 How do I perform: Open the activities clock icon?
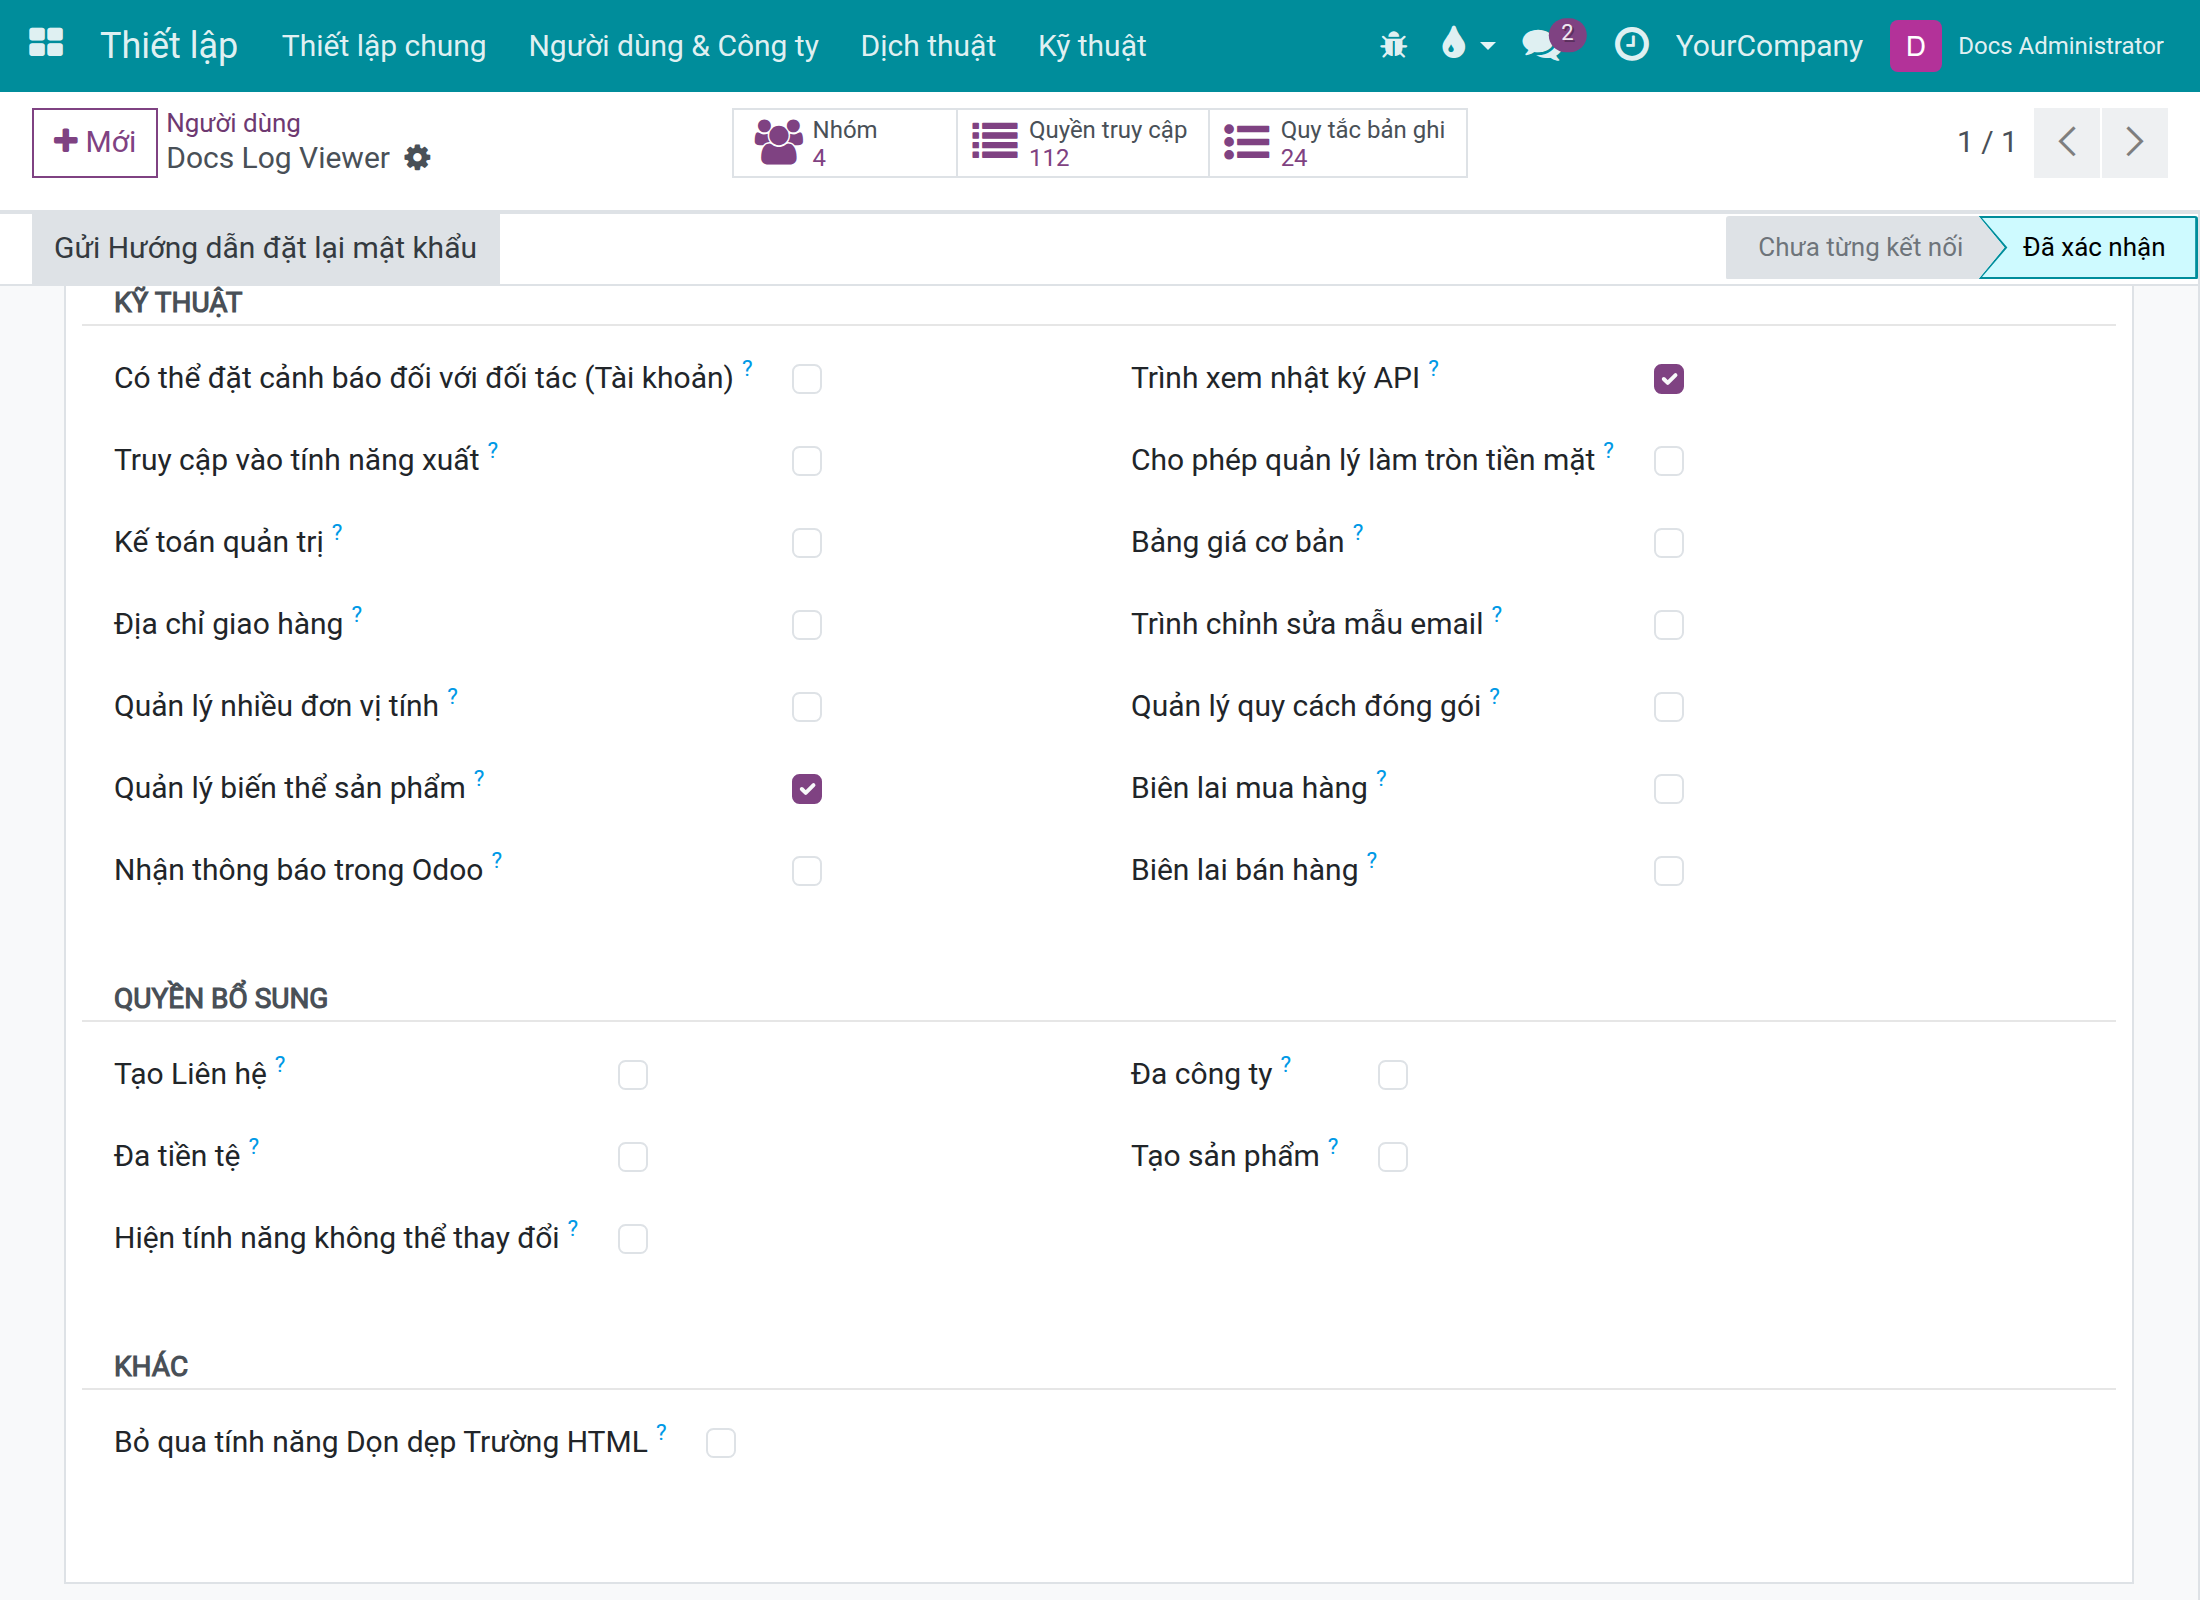click(1632, 45)
